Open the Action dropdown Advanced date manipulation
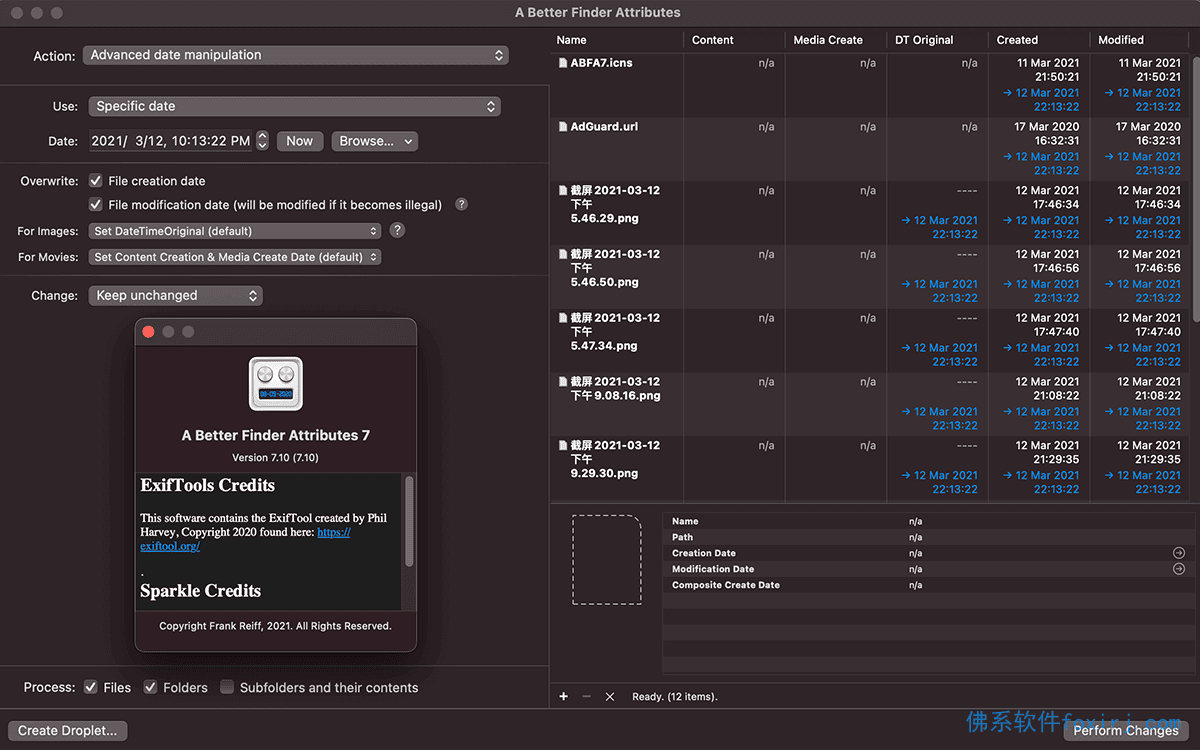The width and height of the screenshot is (1200, 750). [x=296, y=56]
